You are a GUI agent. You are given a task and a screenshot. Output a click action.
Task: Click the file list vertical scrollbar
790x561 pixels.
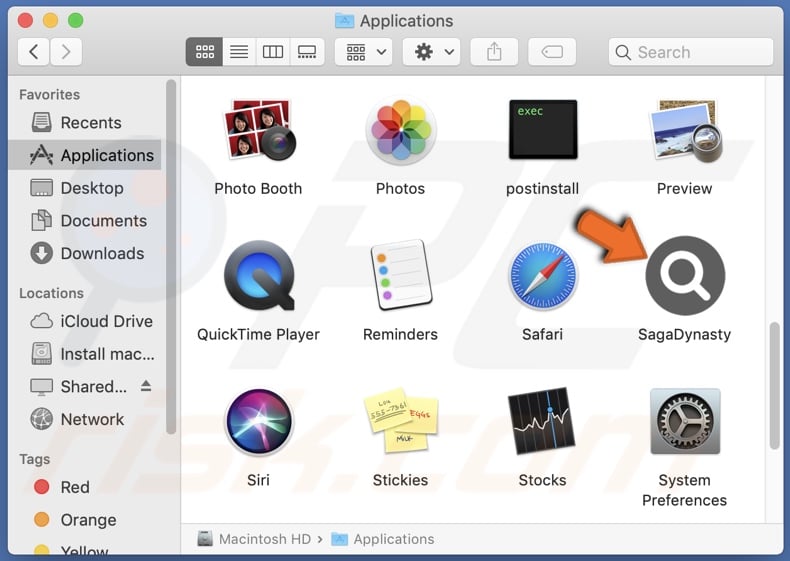pos(774,386)
